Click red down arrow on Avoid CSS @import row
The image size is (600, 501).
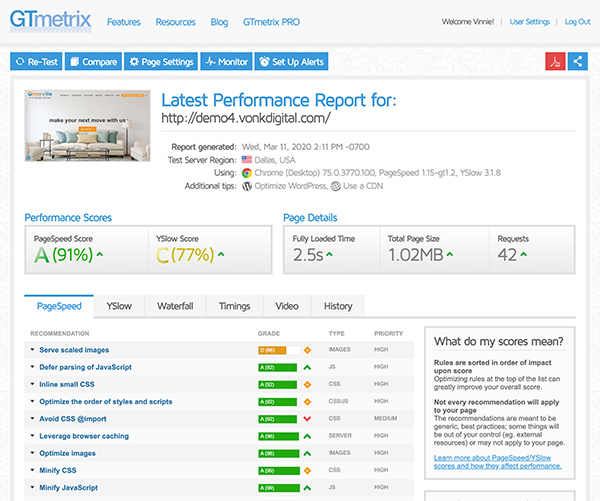coord(307,419)
